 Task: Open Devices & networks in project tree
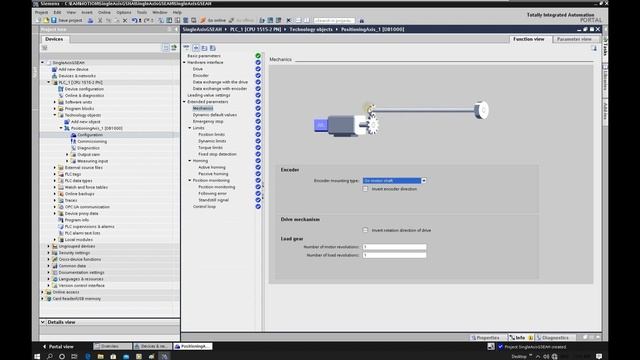(x=77, y=76)
